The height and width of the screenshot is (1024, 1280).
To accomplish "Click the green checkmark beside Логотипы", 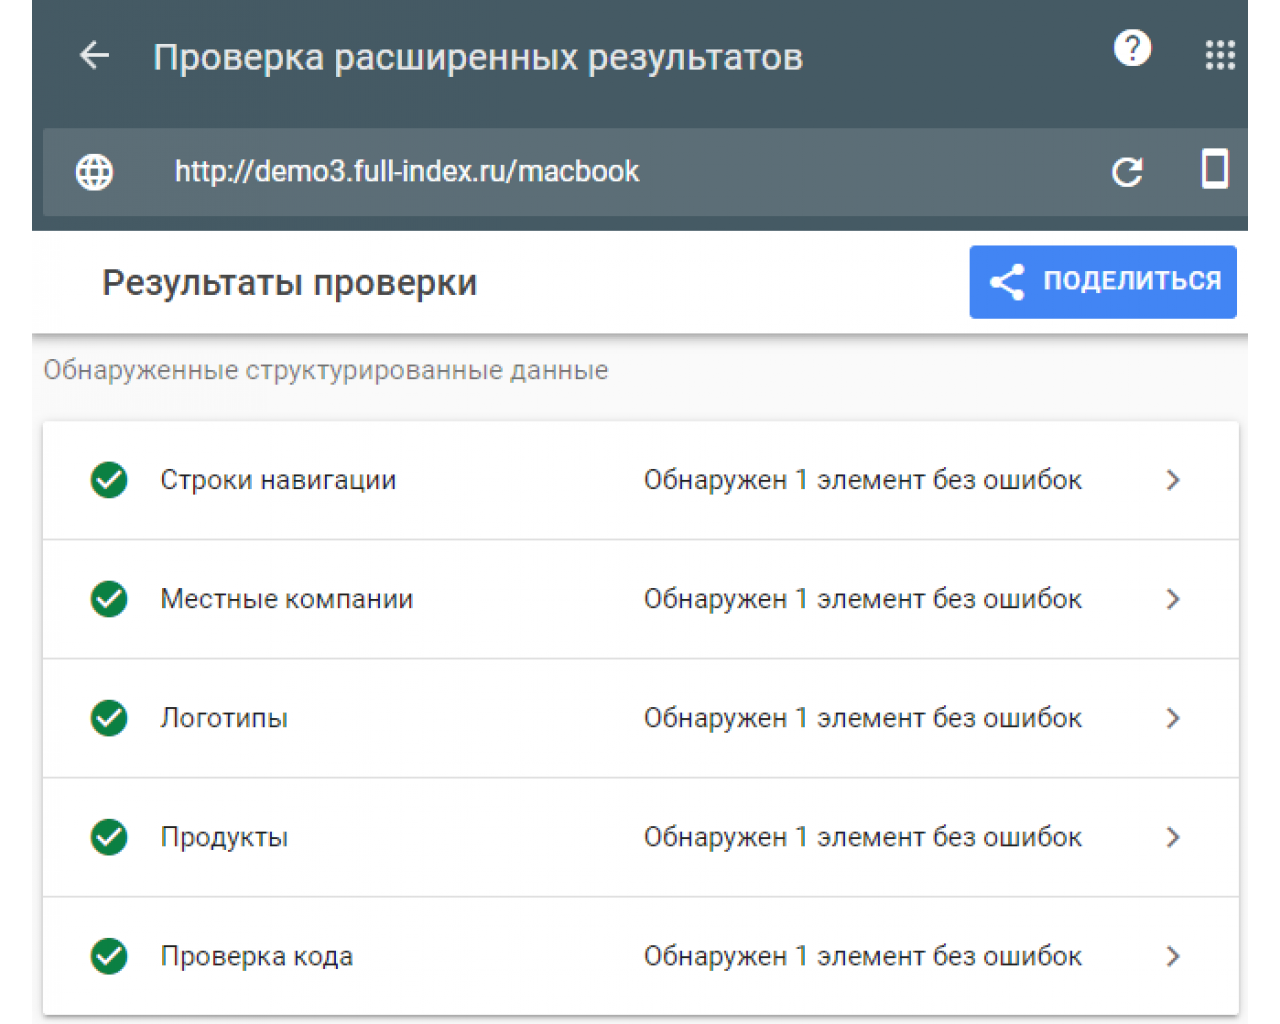I will click(108, 718).
